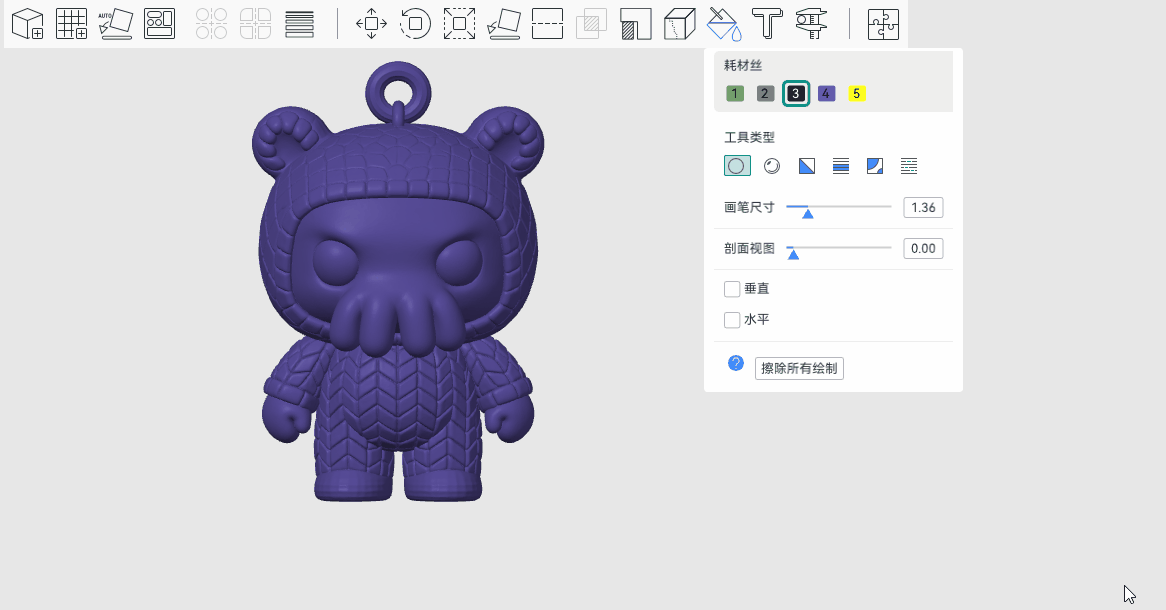Image resolution: width=1166 pixels, height=610 pixels.
Task: Pick filament 2 gray swatch
Action: (765, 94)
